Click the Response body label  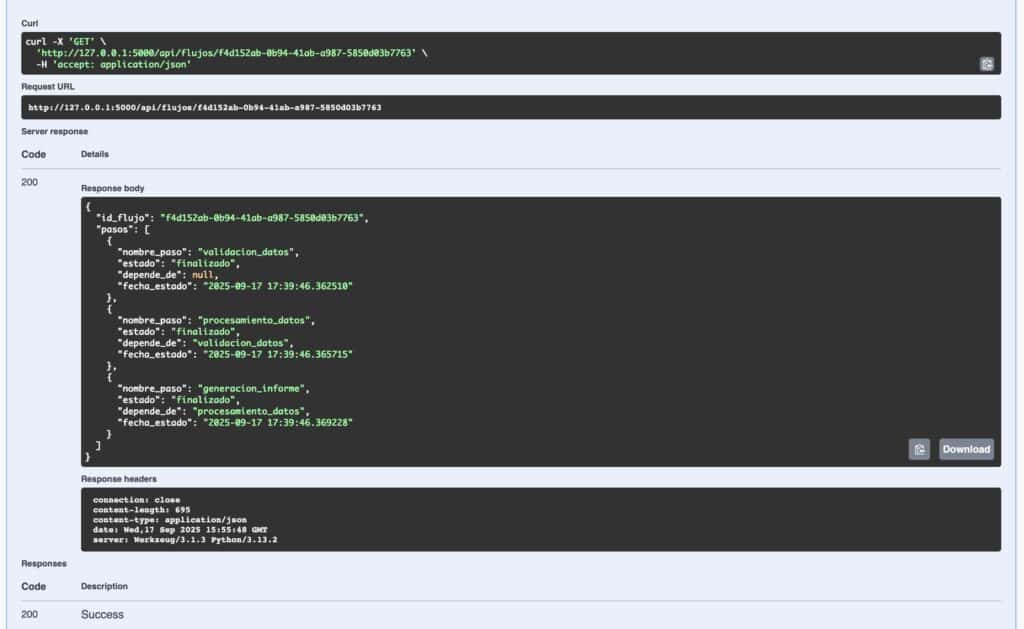coord(112,188)
